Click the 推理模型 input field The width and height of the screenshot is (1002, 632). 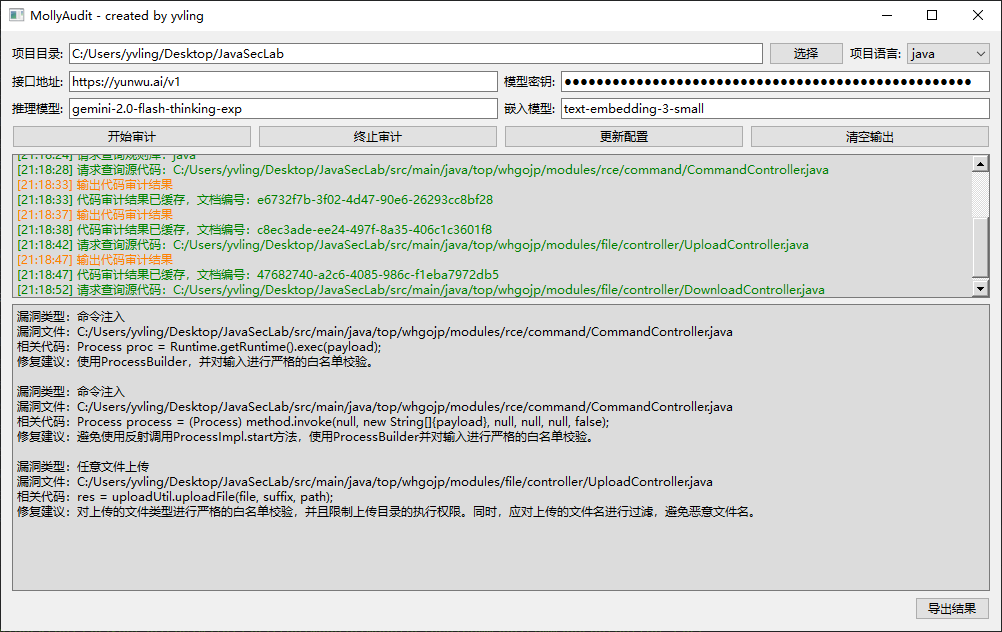coord(283,109)
